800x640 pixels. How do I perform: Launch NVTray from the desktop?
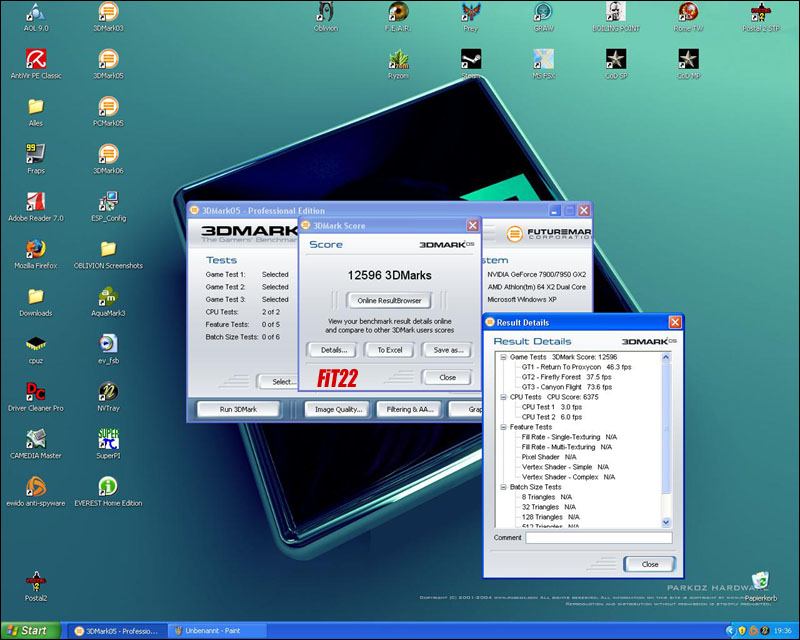[108, 397]
